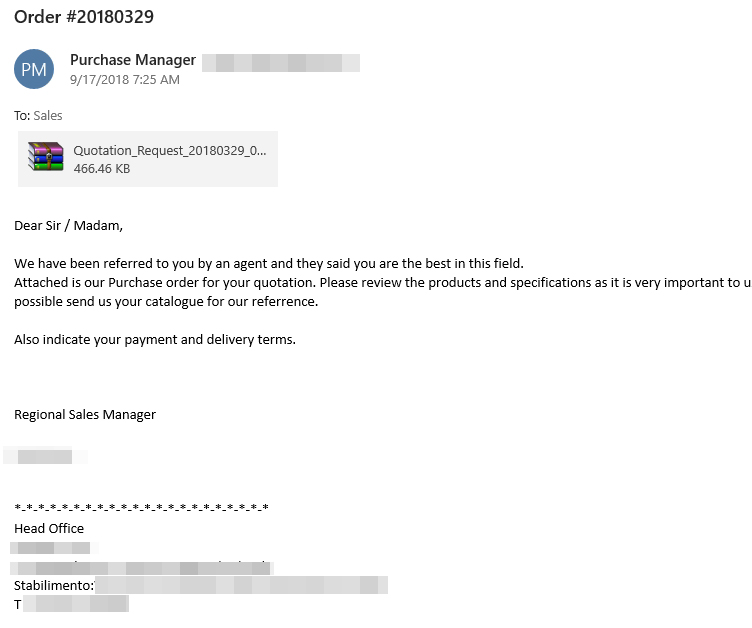
Task: Click the Order #20180329 subject heading
Action: [84, 17]
